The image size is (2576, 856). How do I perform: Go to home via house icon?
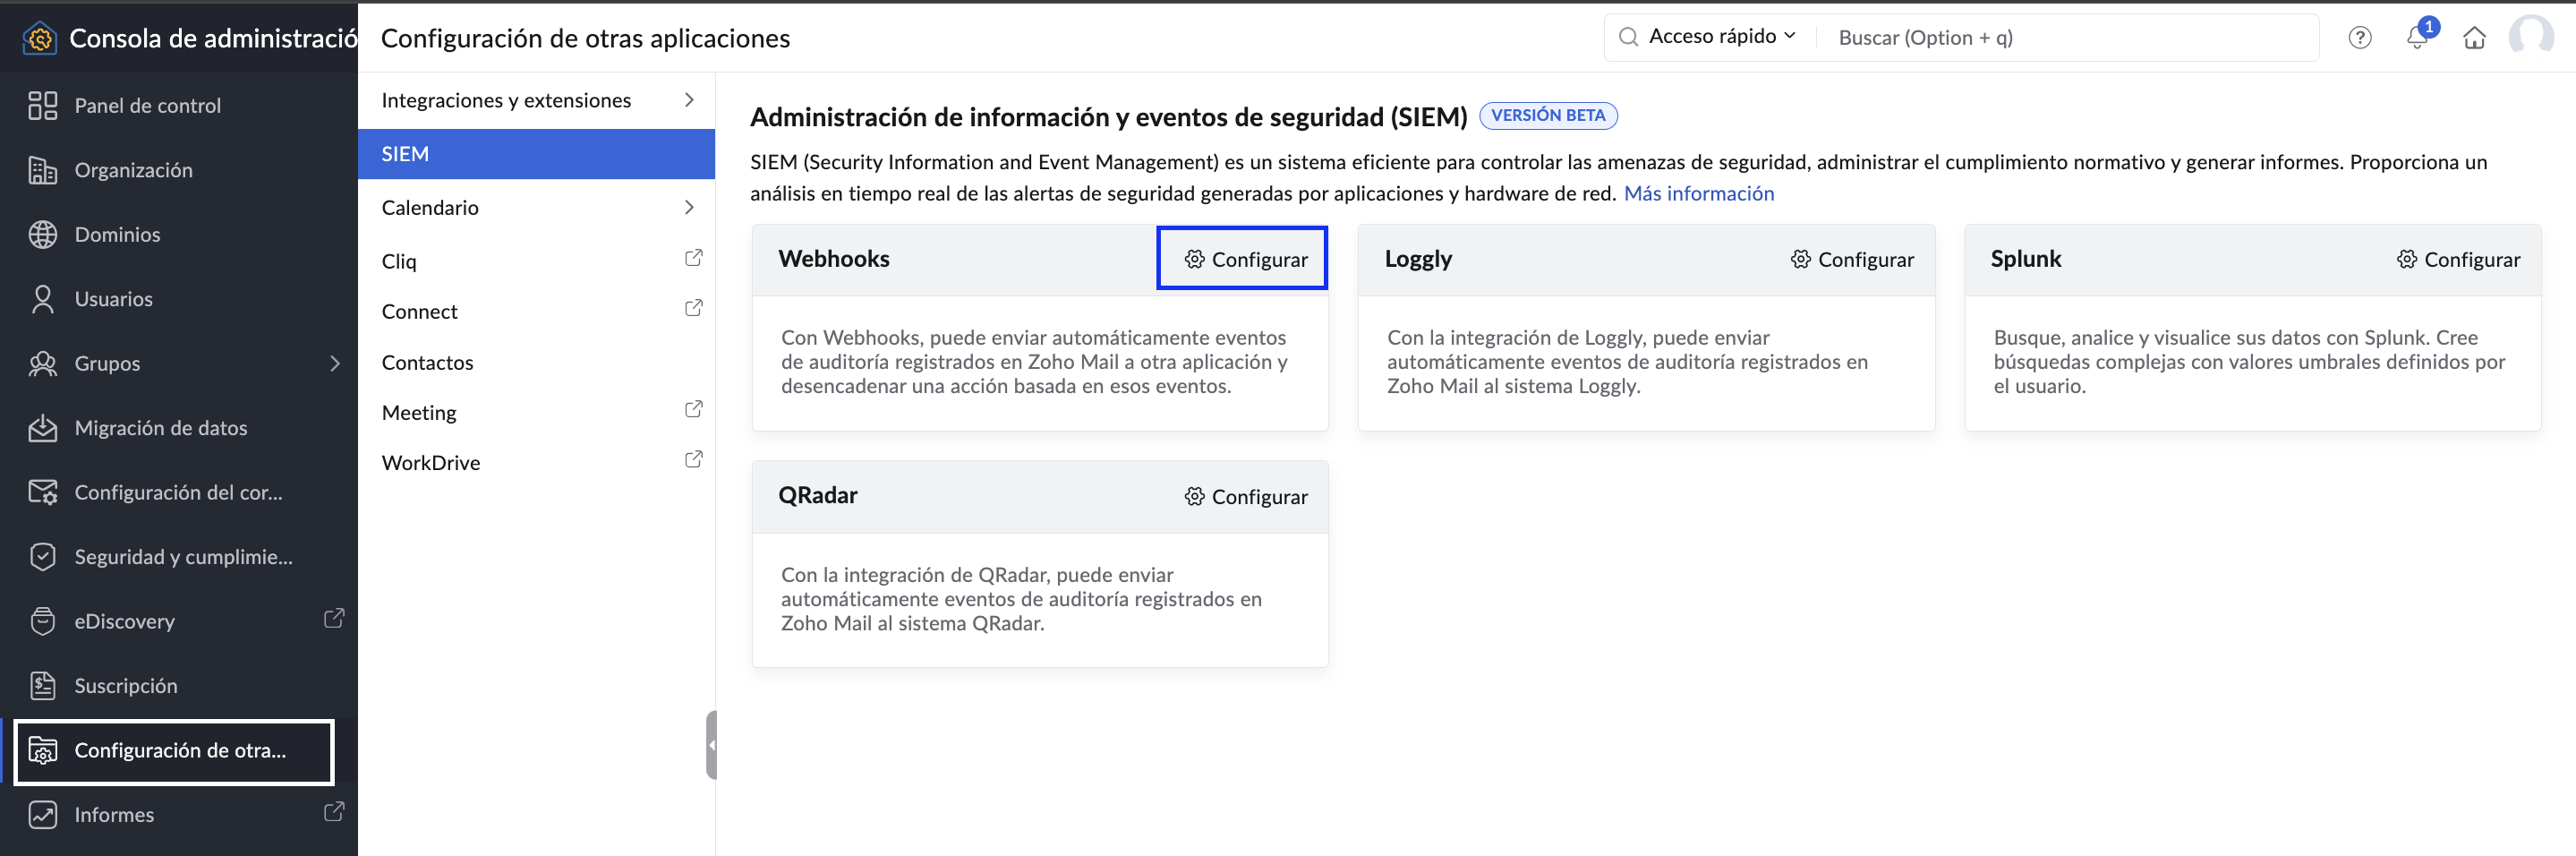coord(2474,38)
